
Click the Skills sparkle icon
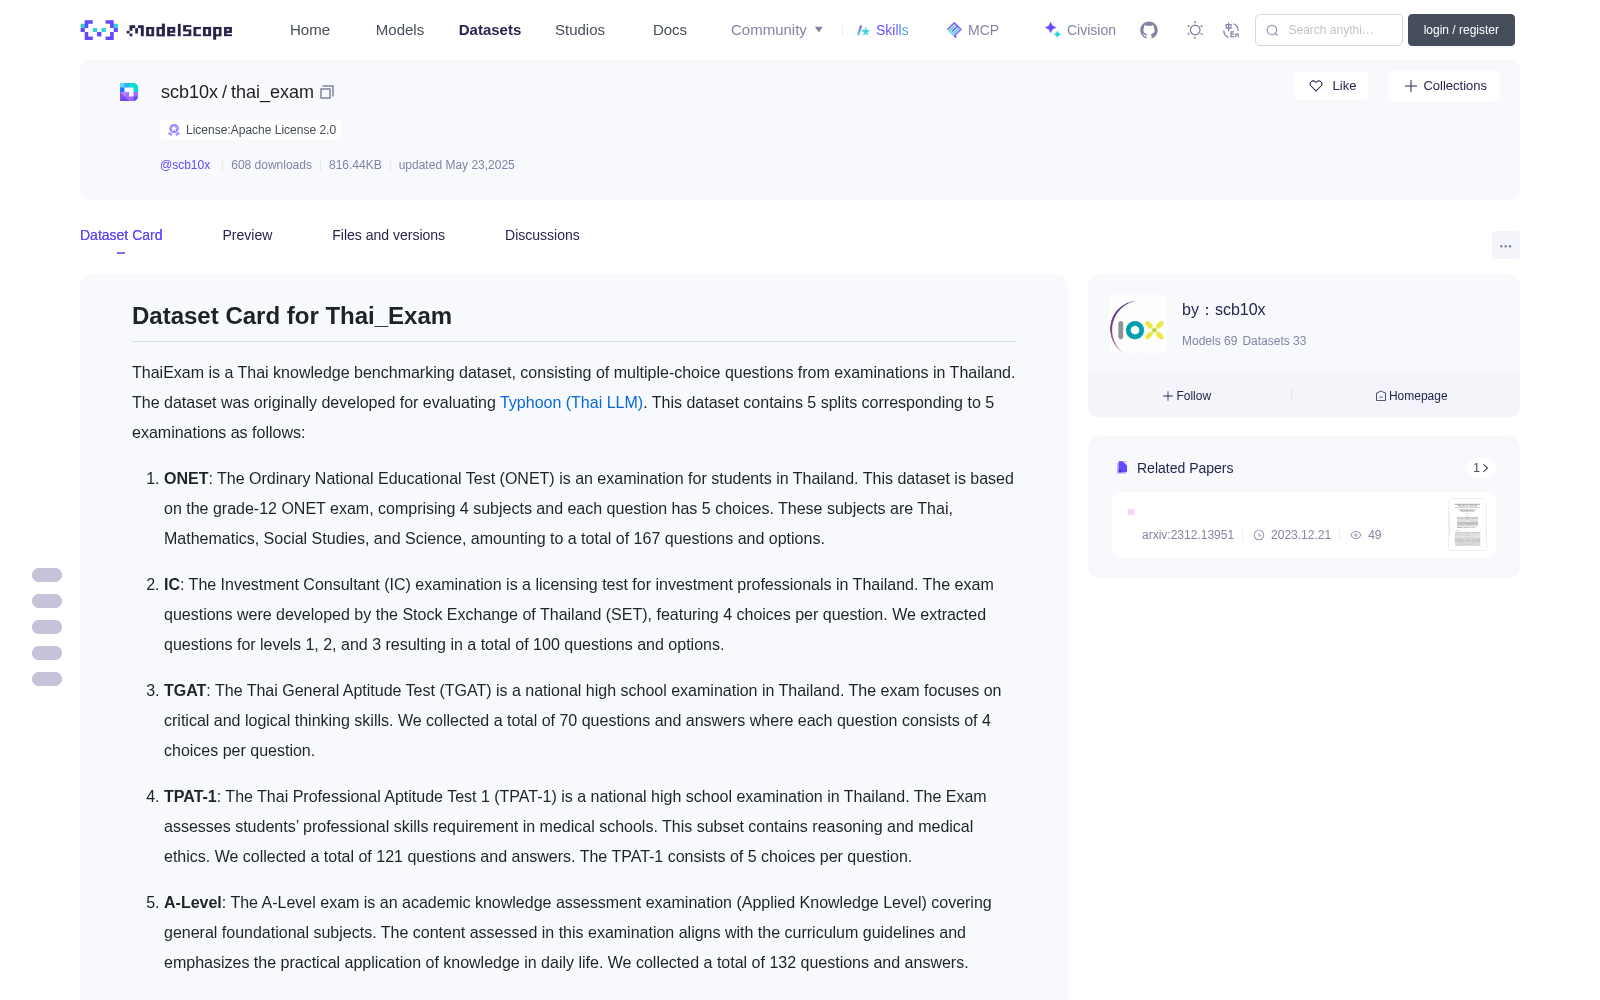click(863, 30)
